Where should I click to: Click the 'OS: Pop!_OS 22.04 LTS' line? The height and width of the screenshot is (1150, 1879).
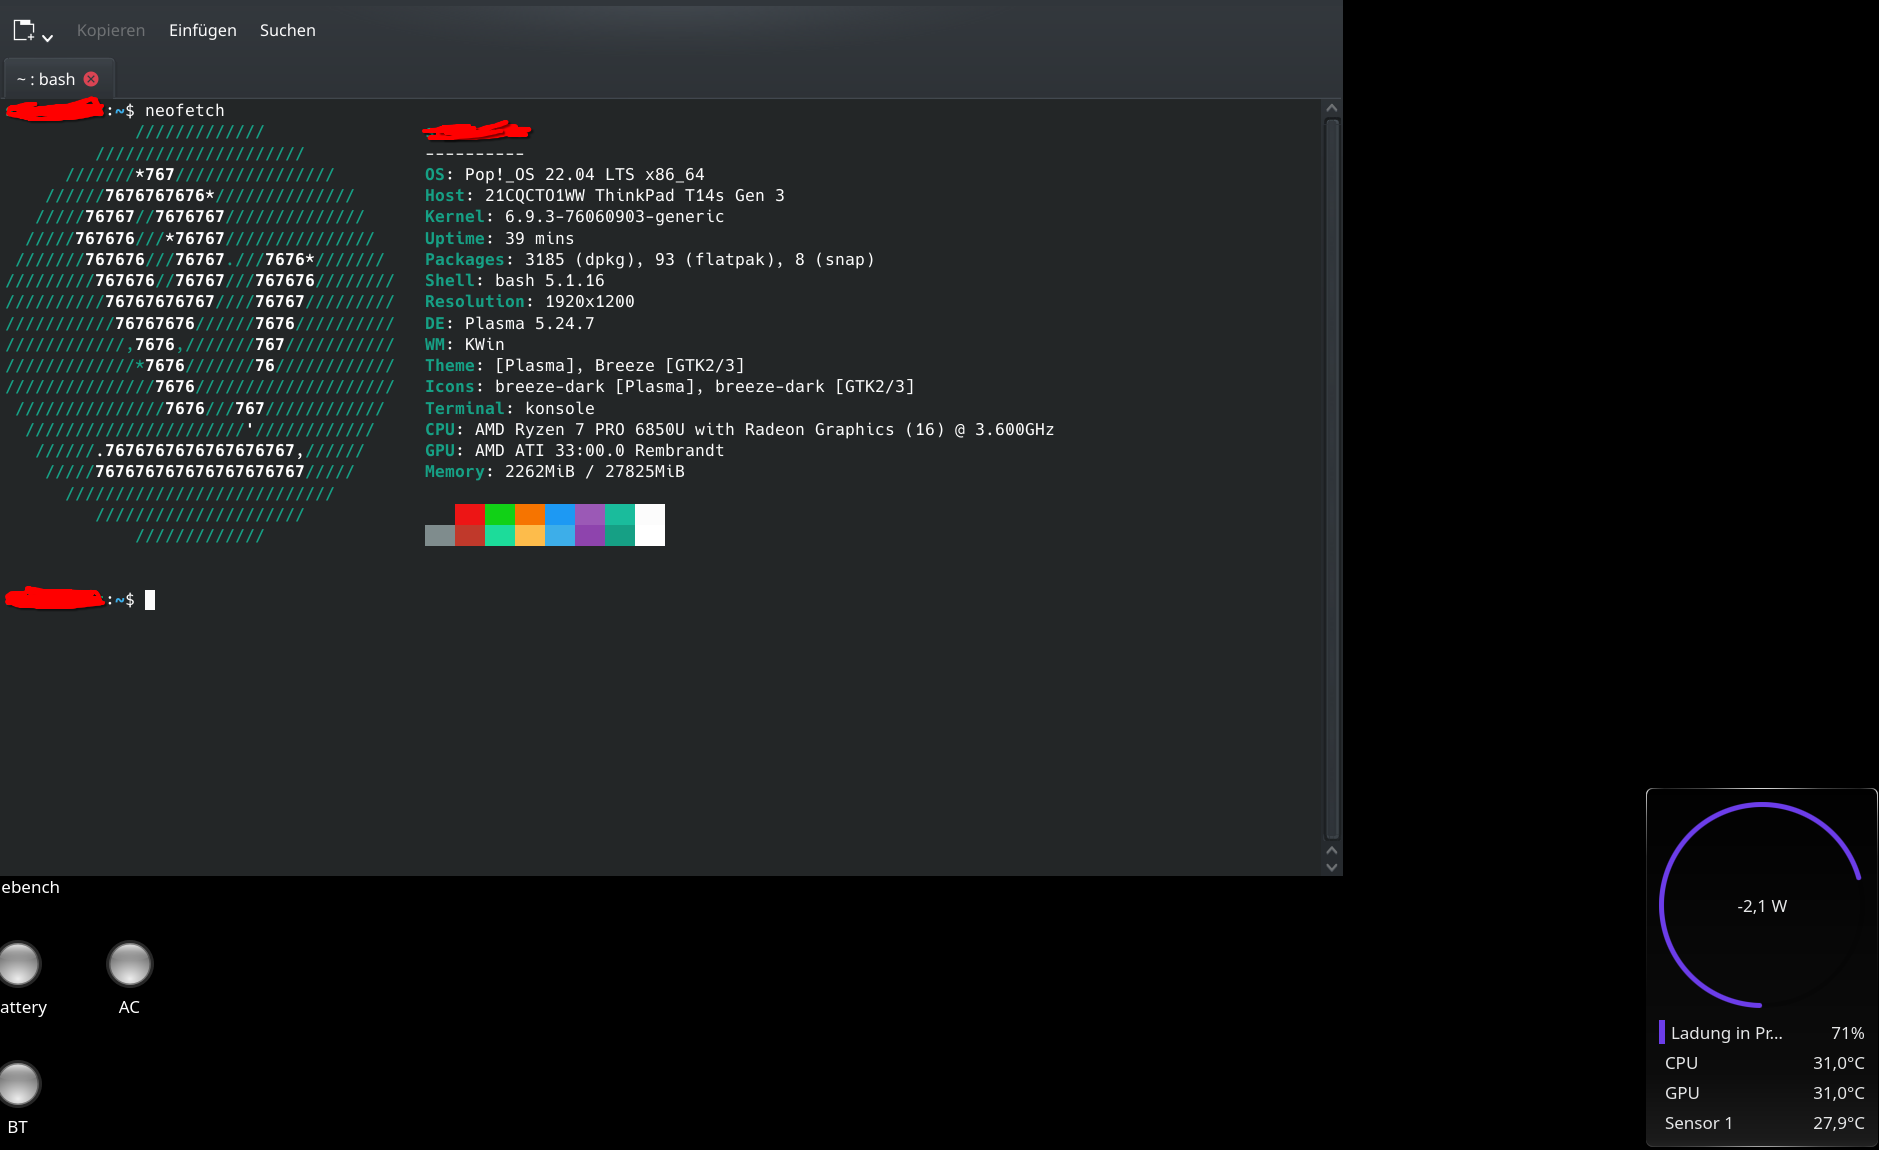coord(564,174)
